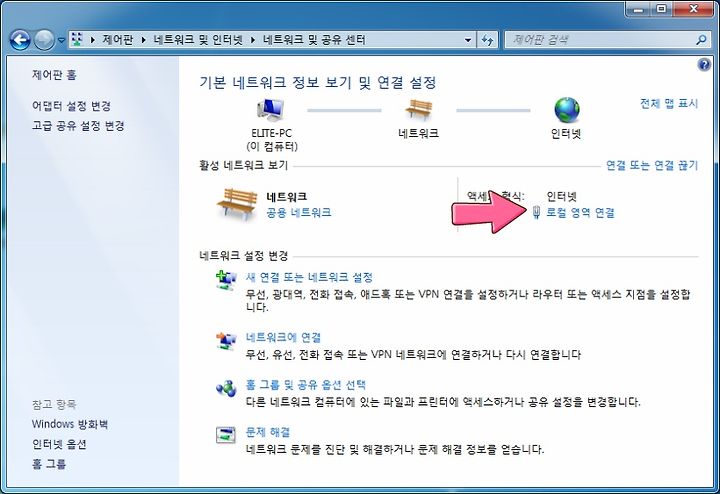The image size is (720, 494).
Task: Open Windows 방화벽 in sidebar
Action: (x=70, y=424)
